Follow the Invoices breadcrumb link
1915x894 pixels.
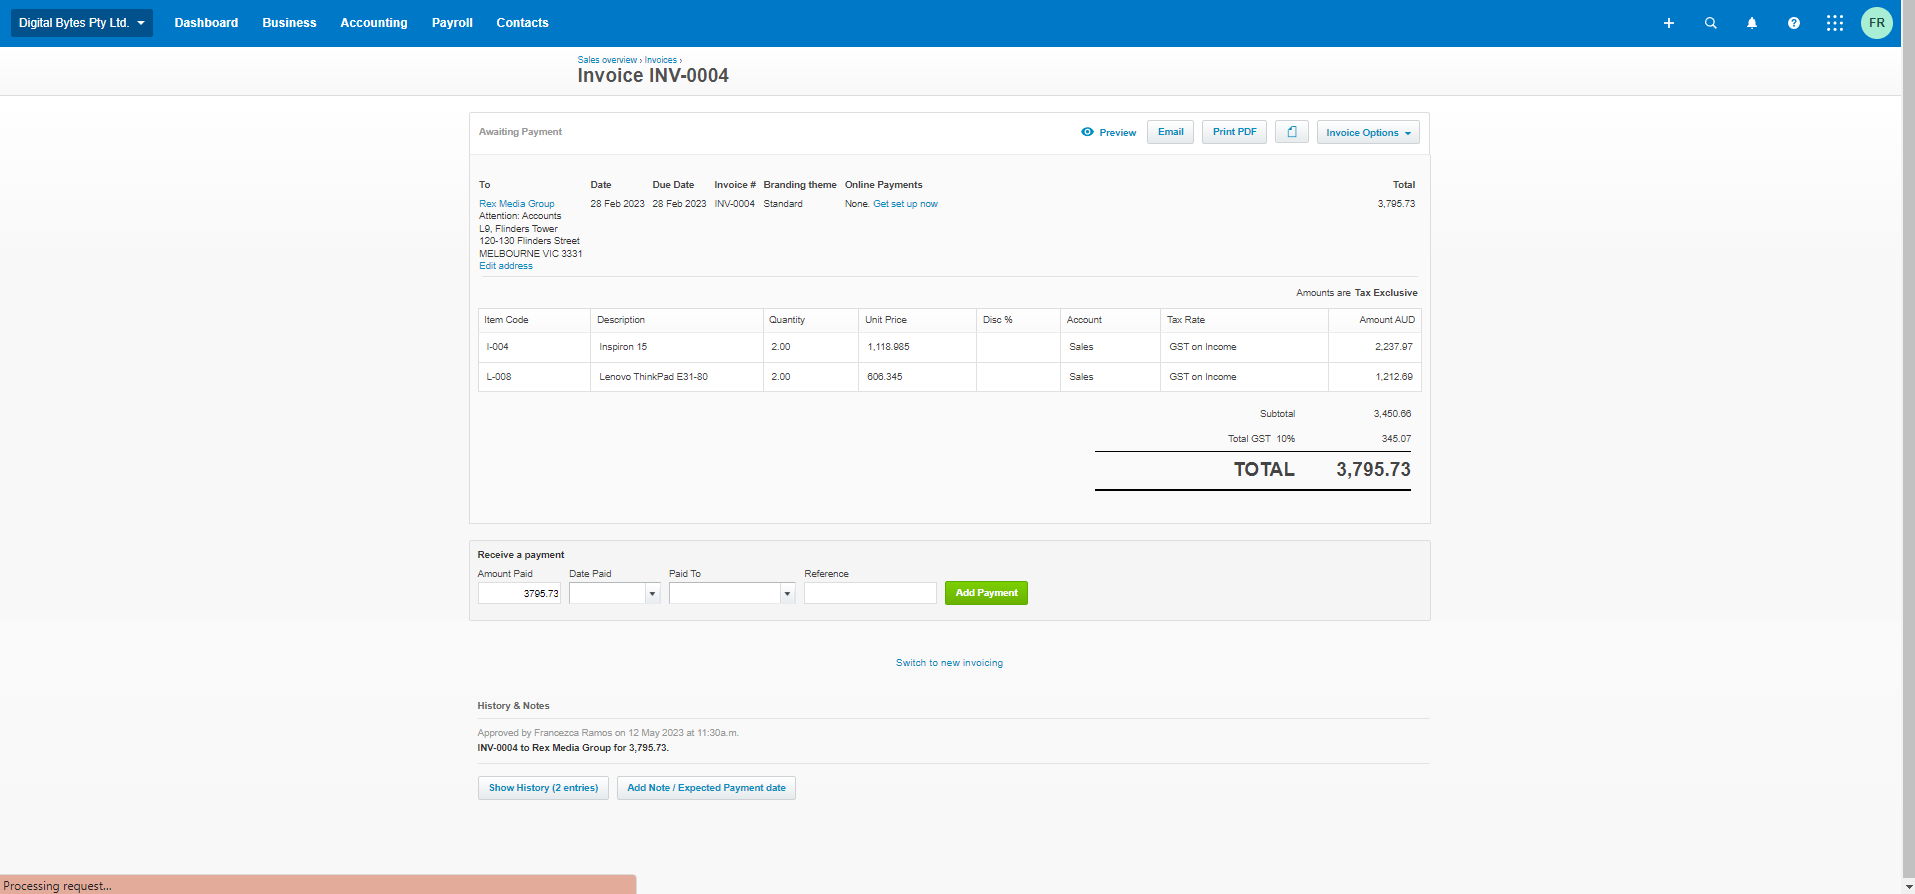click(660, 60)
